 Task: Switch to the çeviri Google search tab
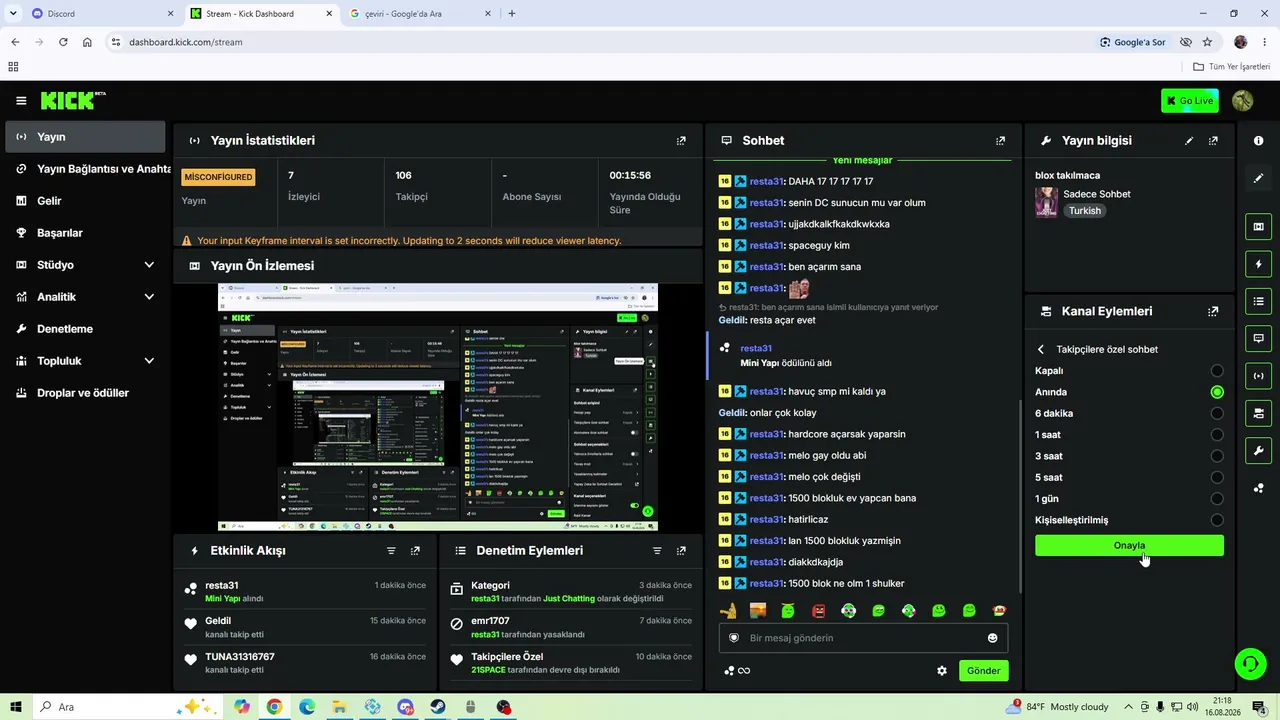pos(420,14)
